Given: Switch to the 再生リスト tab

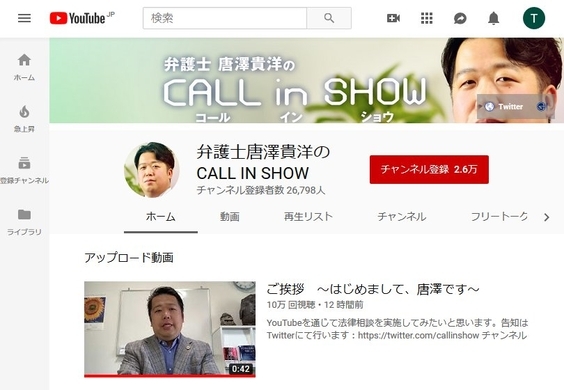Looking at the screenshot, I should pyautogui.click(x=308, y=217).
